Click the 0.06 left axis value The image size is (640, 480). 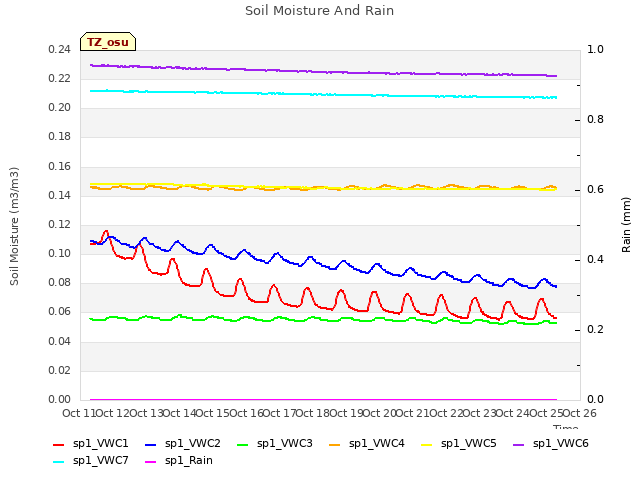pyautogui.click(x=60, y=312)
